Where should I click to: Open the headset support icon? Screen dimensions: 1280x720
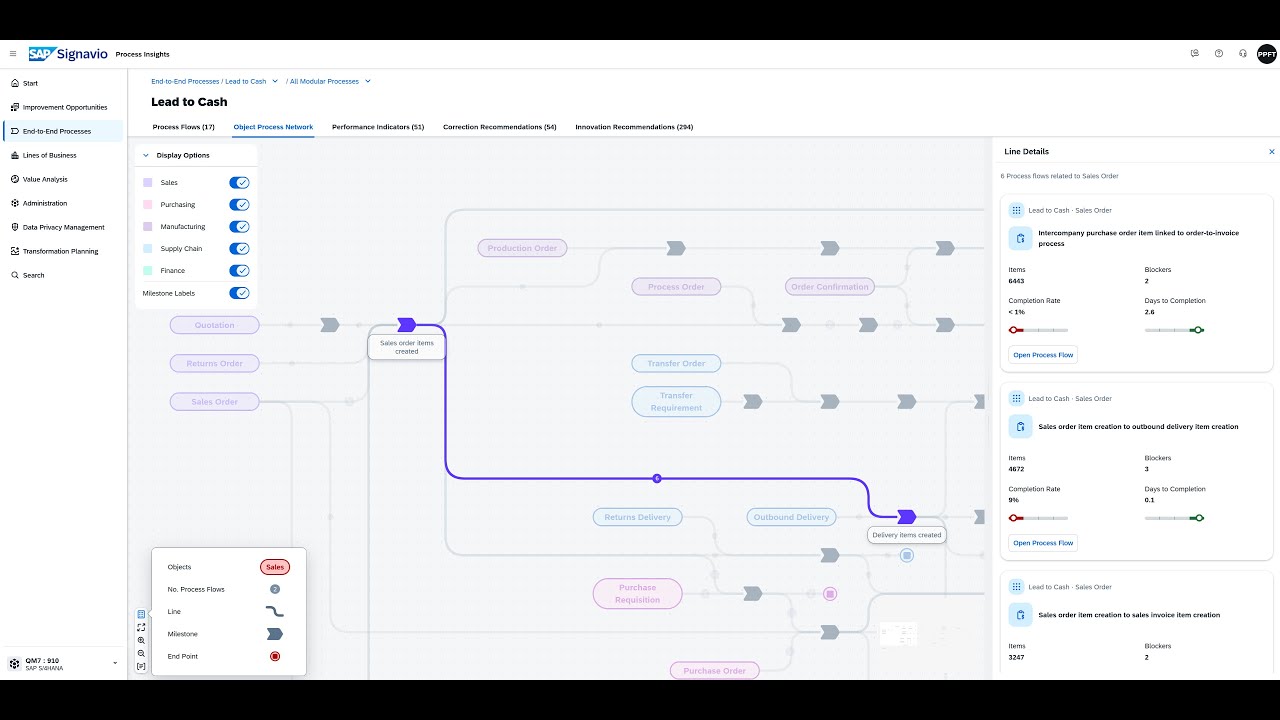(1243, 54)
